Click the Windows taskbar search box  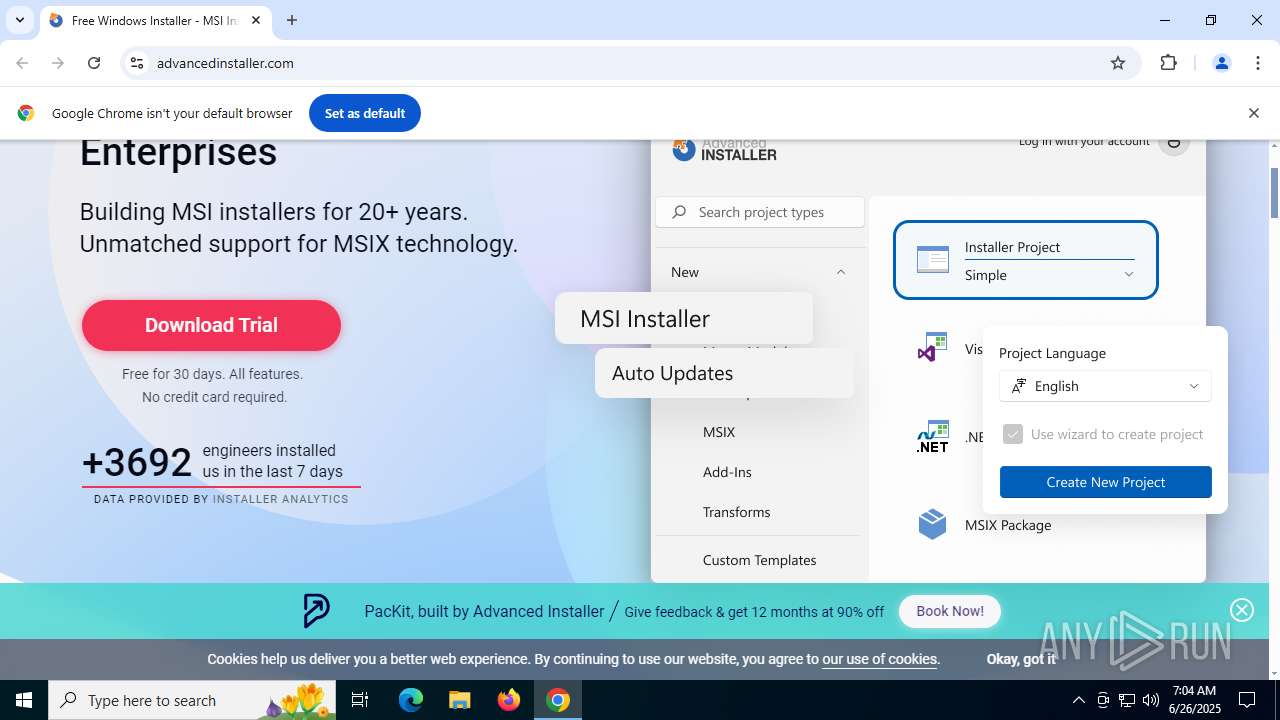pos(190,700)
